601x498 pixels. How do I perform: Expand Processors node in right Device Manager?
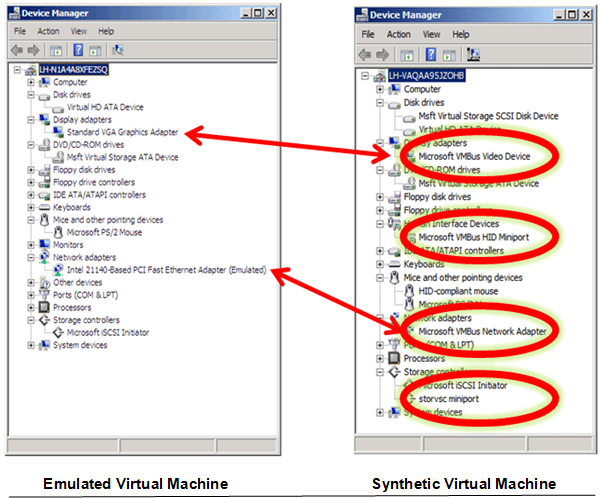(380, 358)
